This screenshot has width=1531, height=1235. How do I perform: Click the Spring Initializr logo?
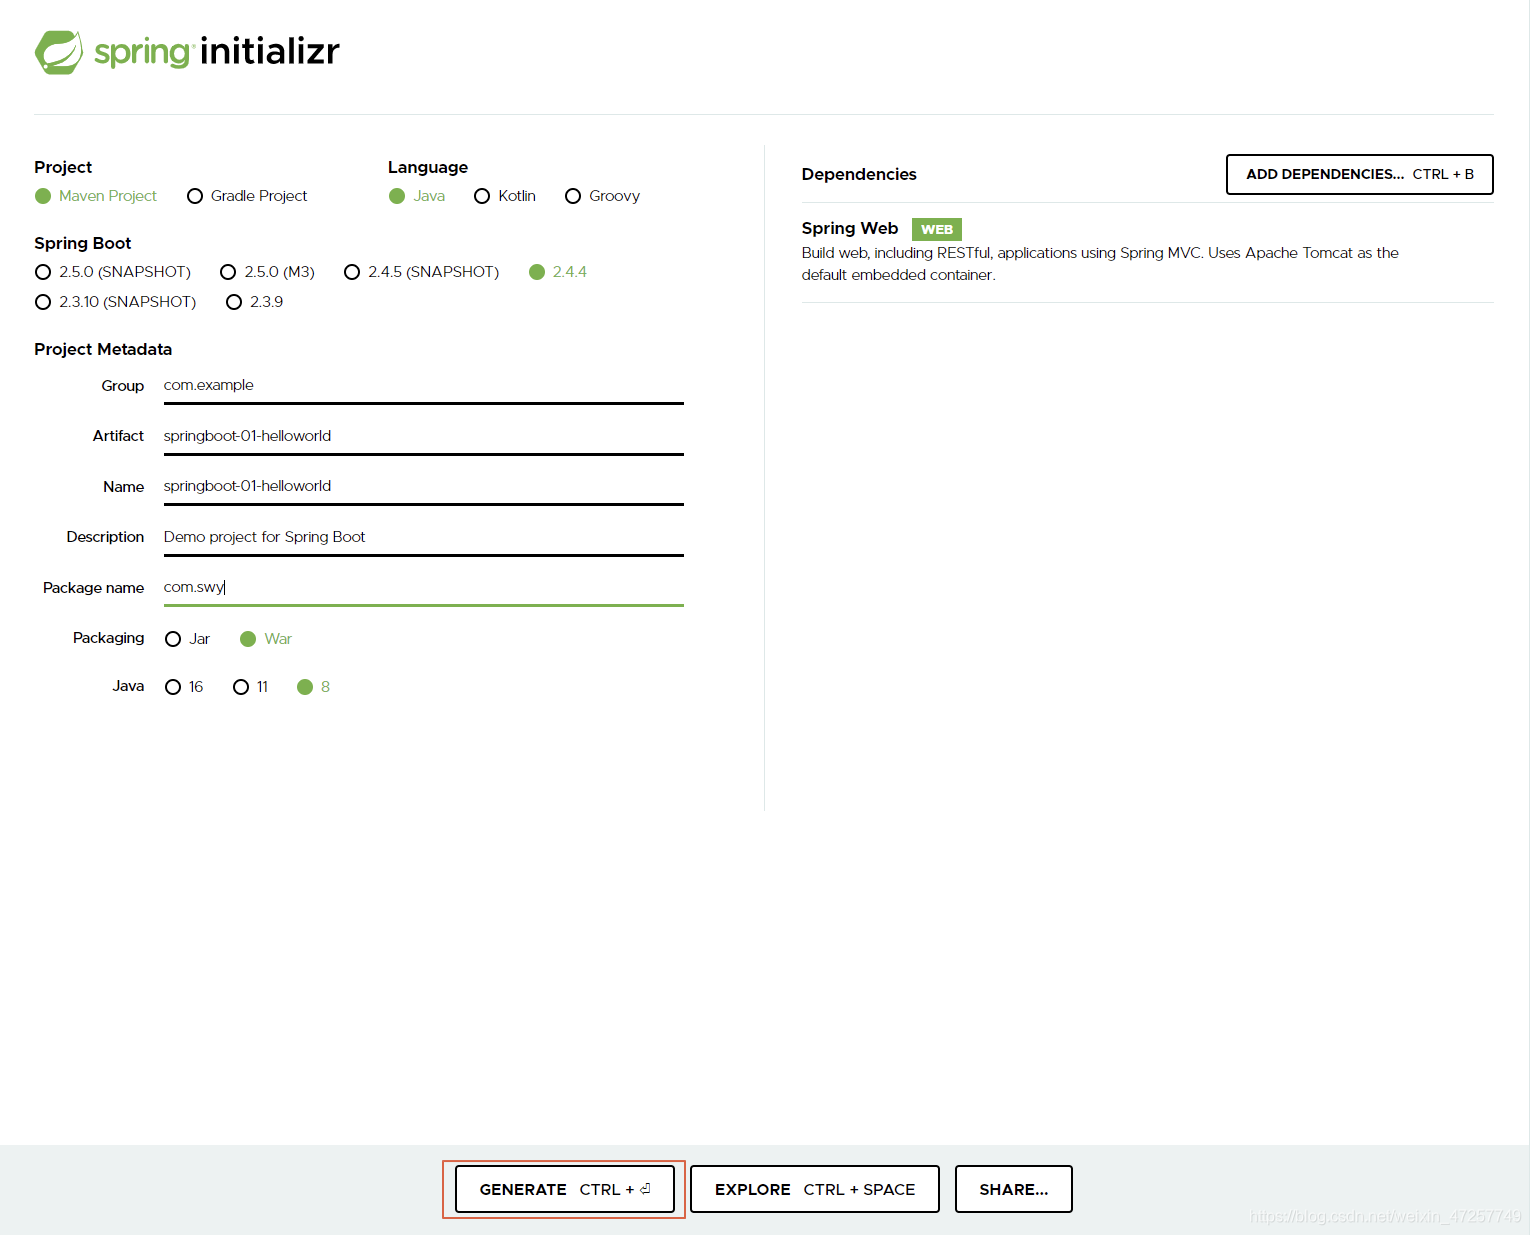point(187,52)
